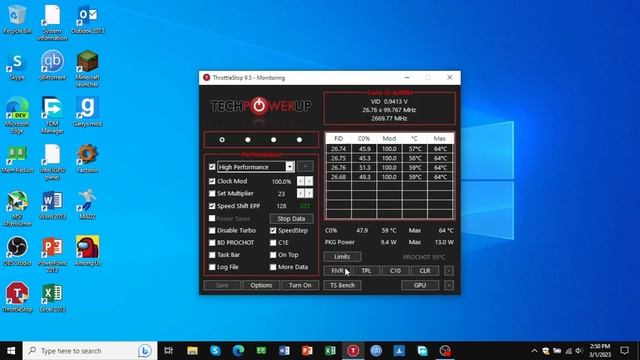Open the C10 states window
This screenshot has width=640, height=360.
[395, 271]
